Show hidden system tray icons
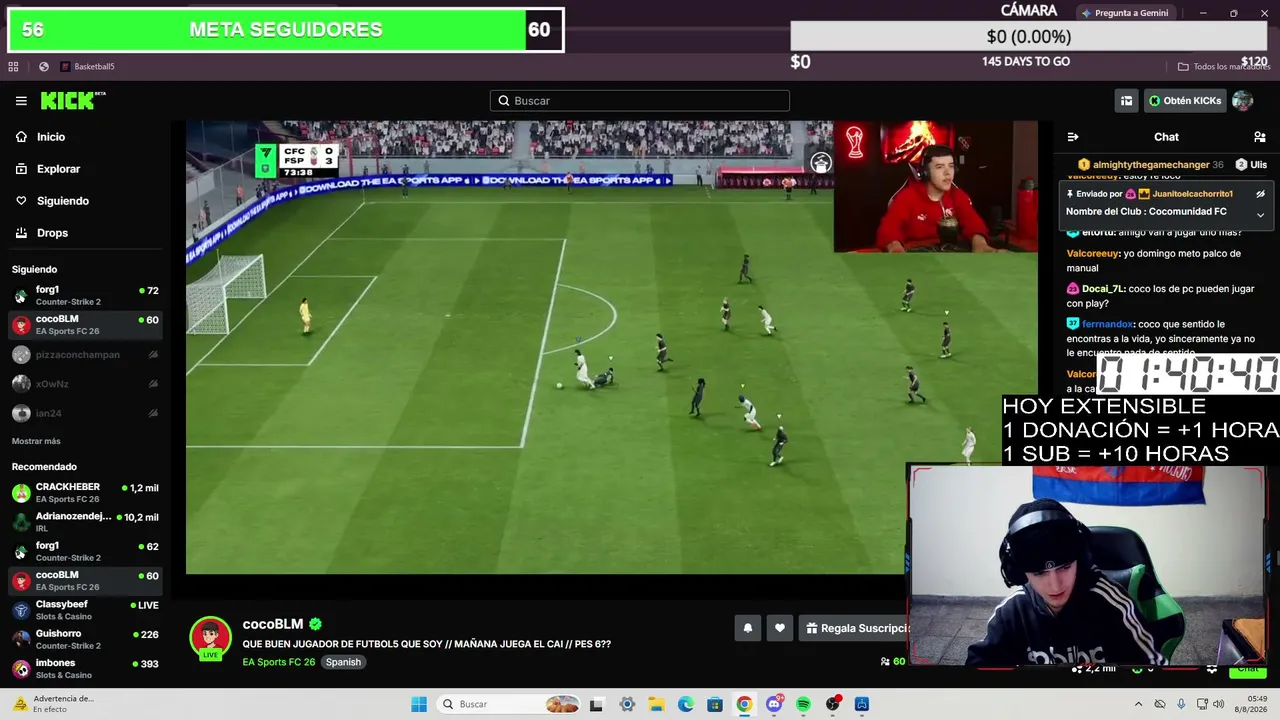 pyautogui.click(x=1137, y=704)
